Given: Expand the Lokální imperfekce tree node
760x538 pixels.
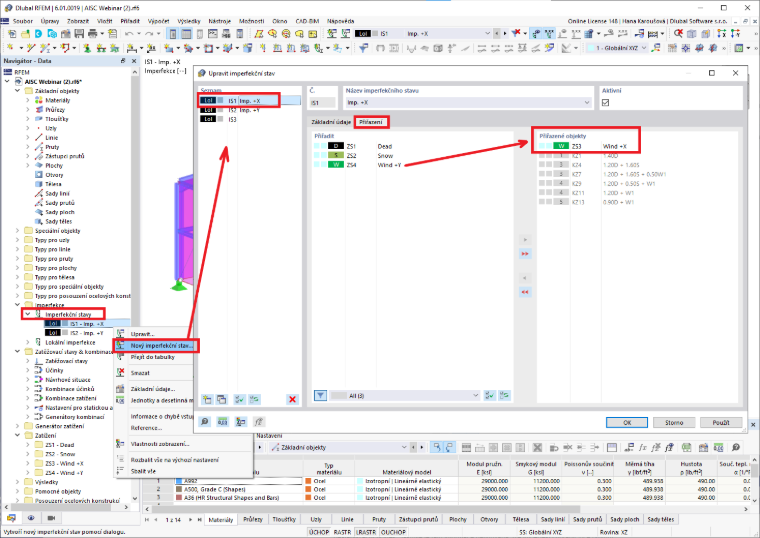Looking at the screenshot, I should (x=28, y=342).
